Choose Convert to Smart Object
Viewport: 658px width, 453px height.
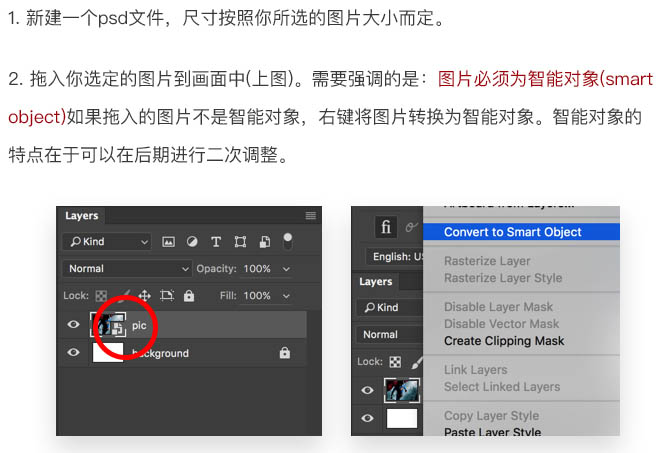click(521, 232)
